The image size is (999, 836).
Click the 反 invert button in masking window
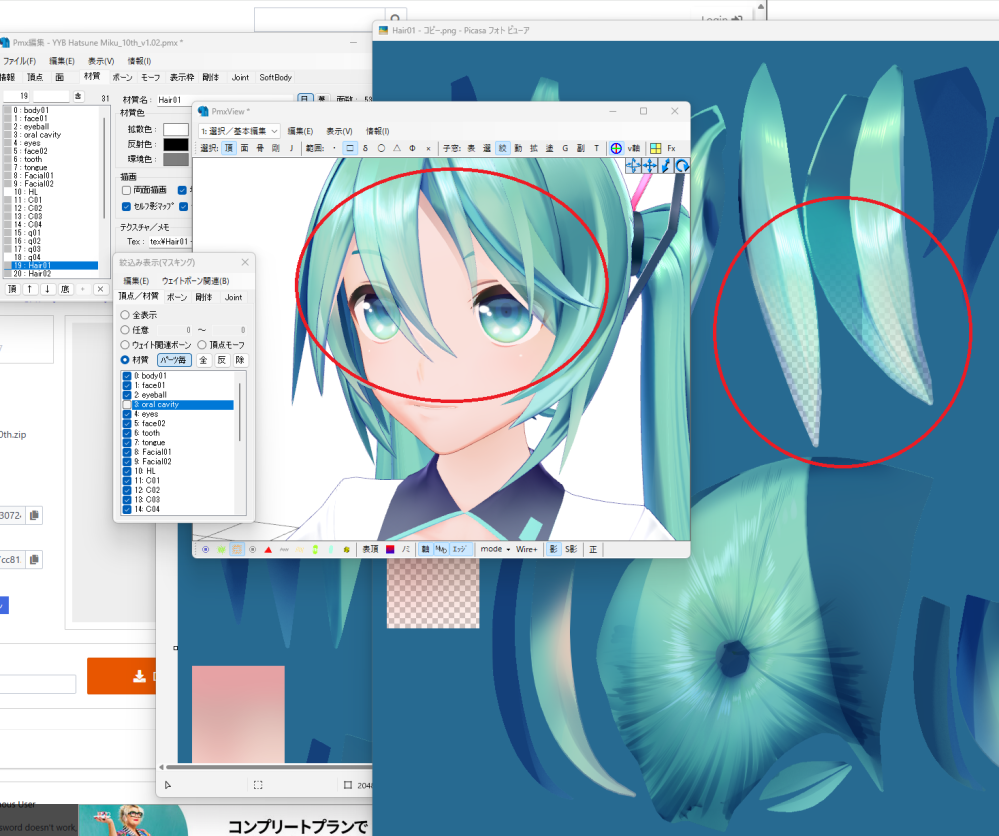tap(222, 360)
